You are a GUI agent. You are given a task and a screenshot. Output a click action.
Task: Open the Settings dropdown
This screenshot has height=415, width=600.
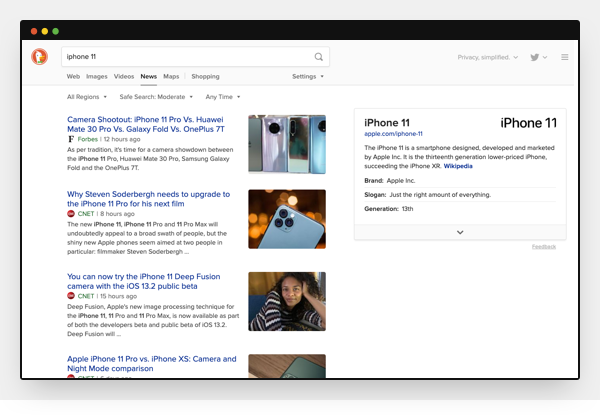point(308,76)
